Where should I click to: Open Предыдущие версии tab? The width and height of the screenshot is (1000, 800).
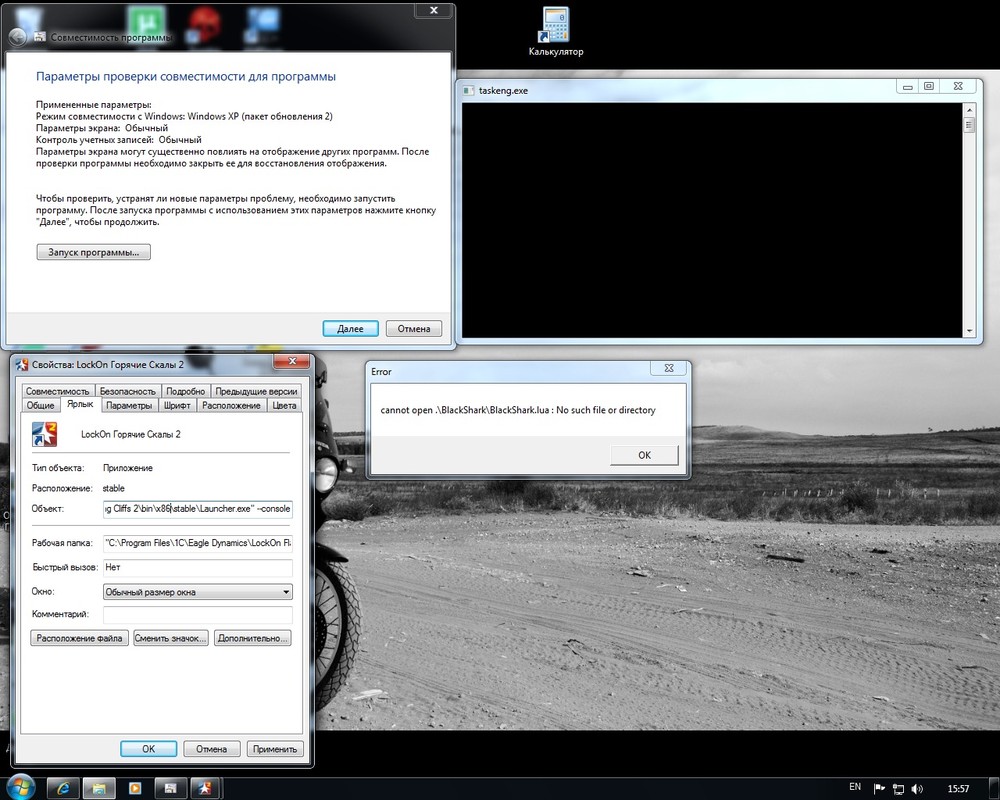[x=256, y=391]
